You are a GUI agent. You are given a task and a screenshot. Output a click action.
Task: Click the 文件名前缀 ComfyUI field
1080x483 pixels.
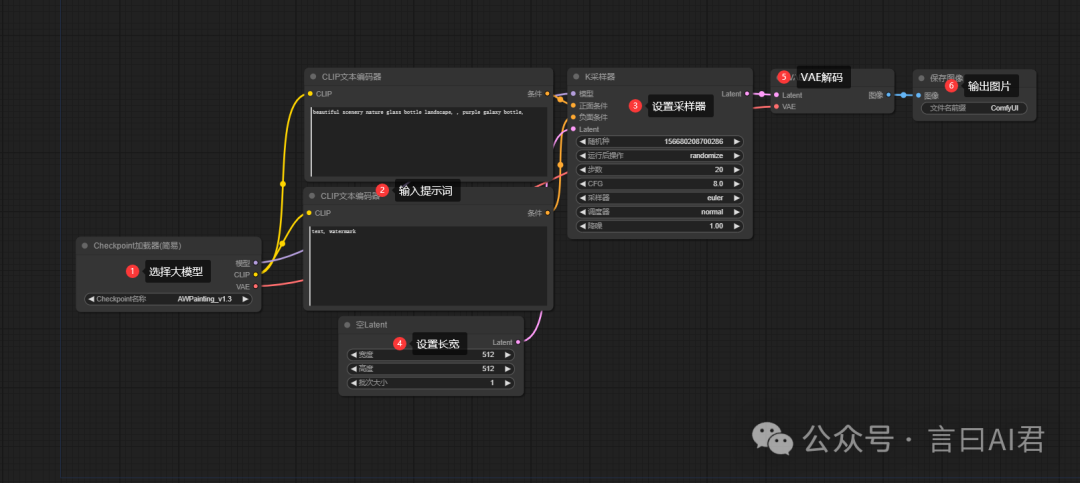click(974, 108)
